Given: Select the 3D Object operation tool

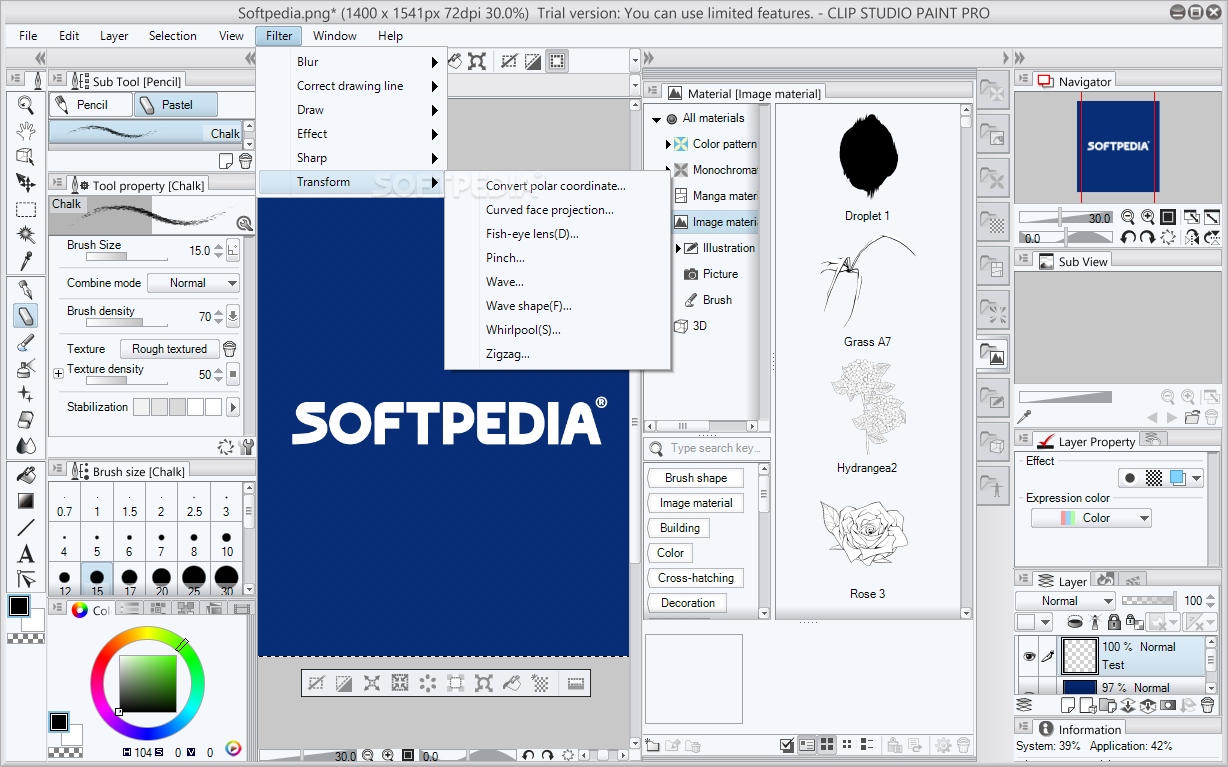Looking at the screenshot, I should [26, 157].
